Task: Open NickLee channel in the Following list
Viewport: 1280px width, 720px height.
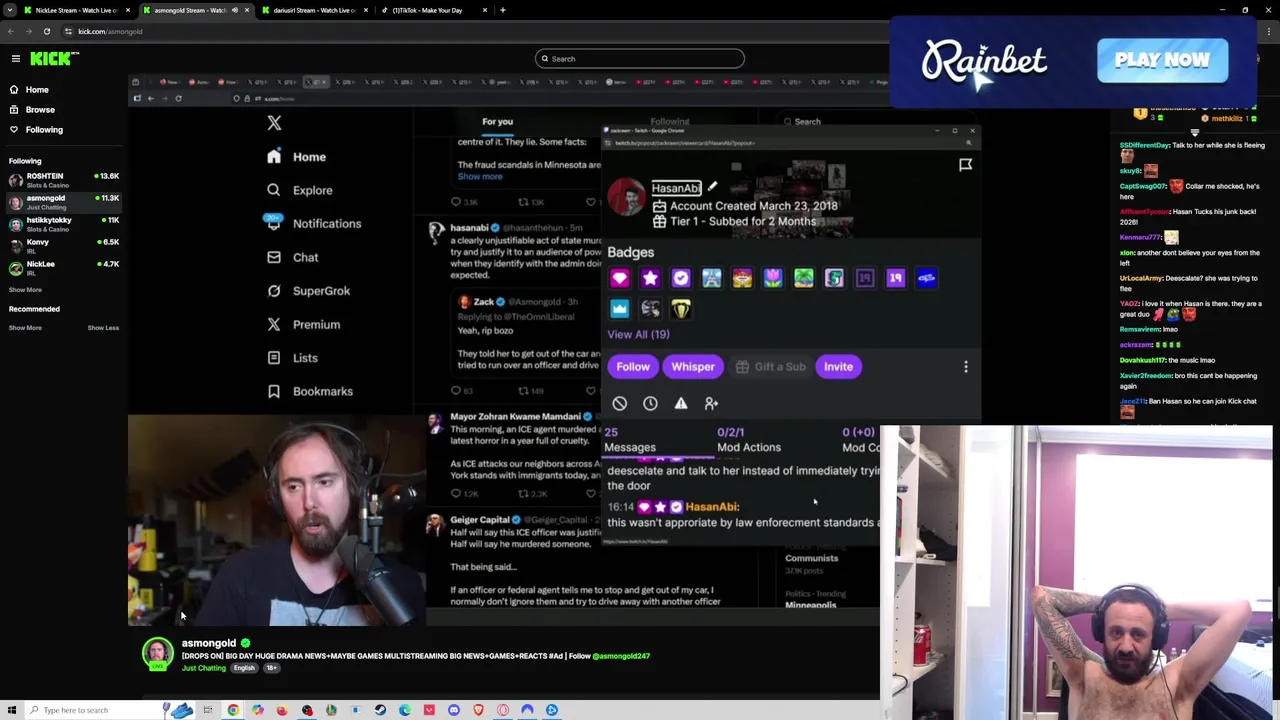Action: 64,268
